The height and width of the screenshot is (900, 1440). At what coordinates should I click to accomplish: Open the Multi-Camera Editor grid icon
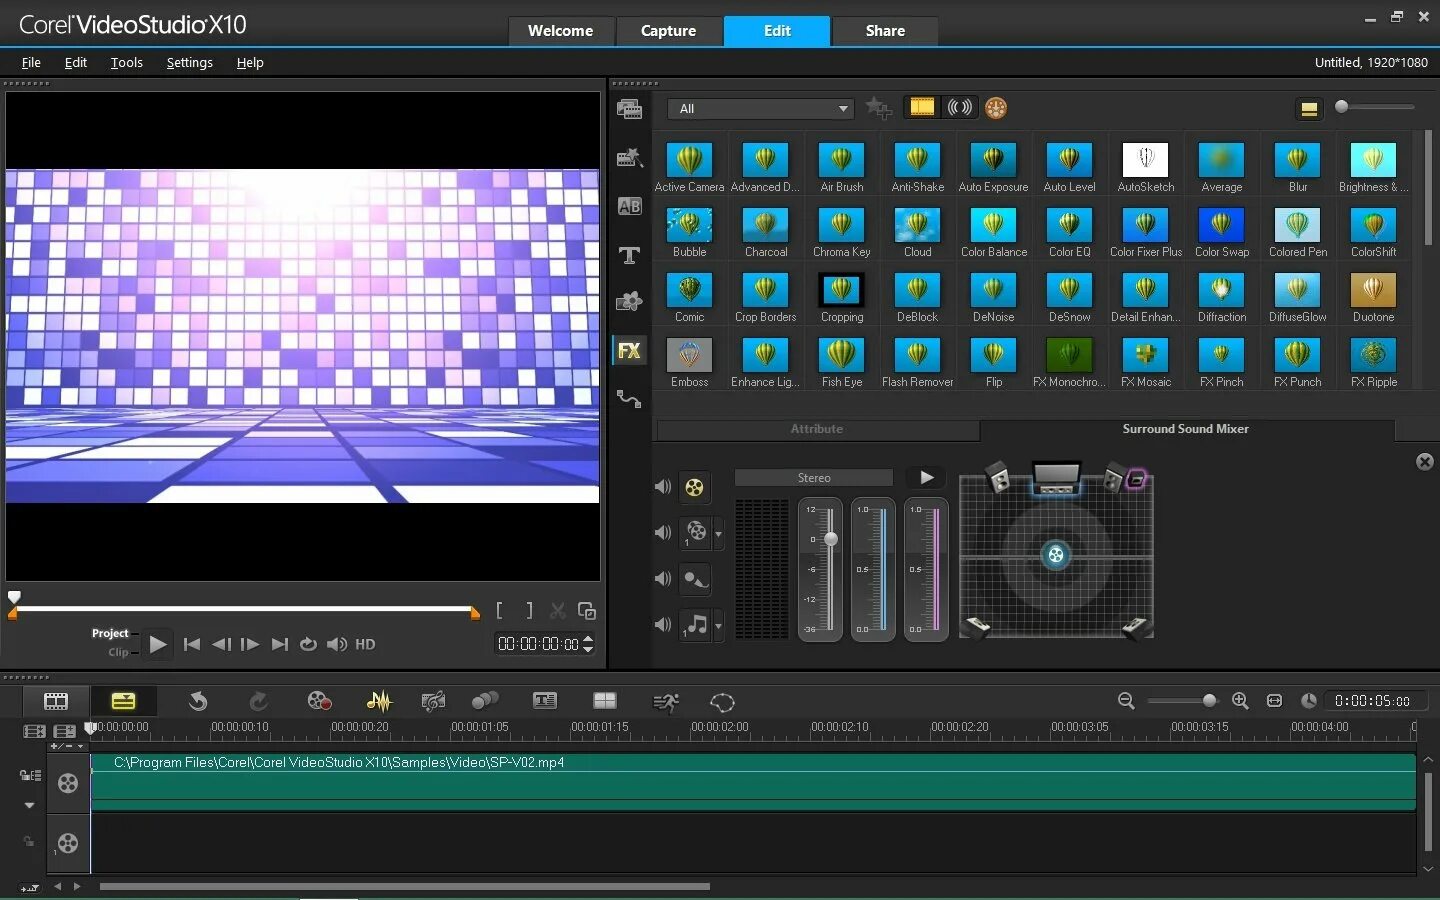605,701
